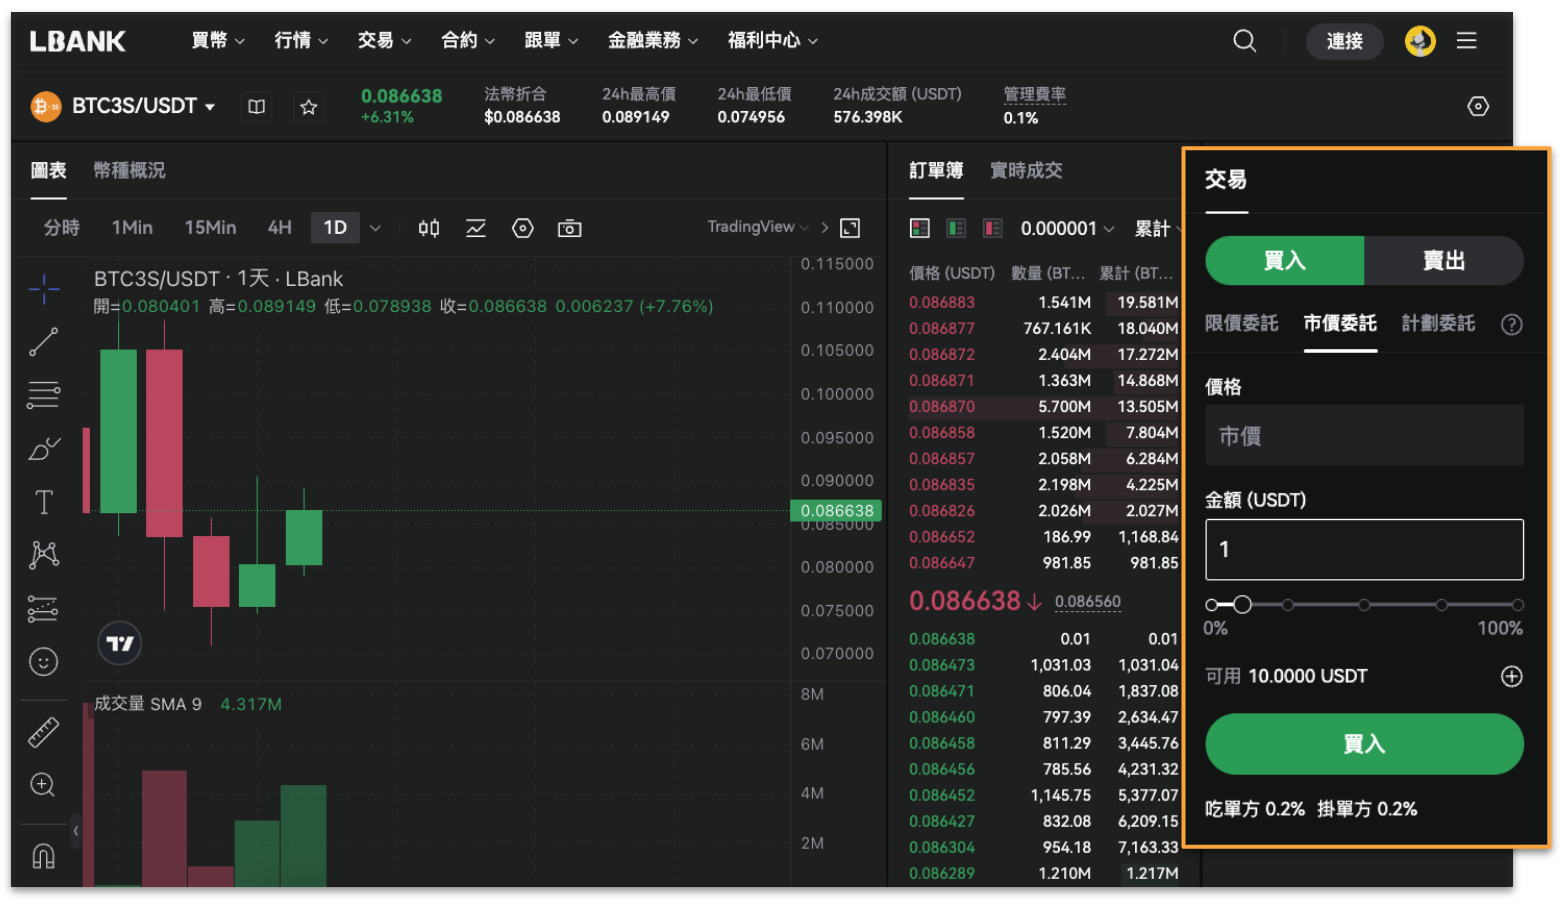
Task: Open the emoji icons tool
Action: [44, 661]
